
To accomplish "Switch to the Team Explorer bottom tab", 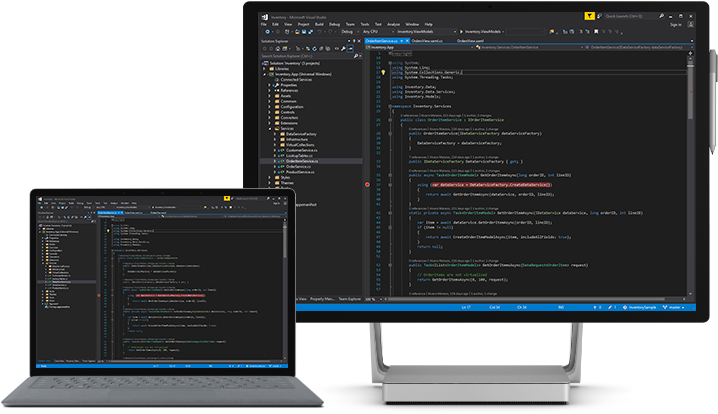I will (x=350, y=299).
